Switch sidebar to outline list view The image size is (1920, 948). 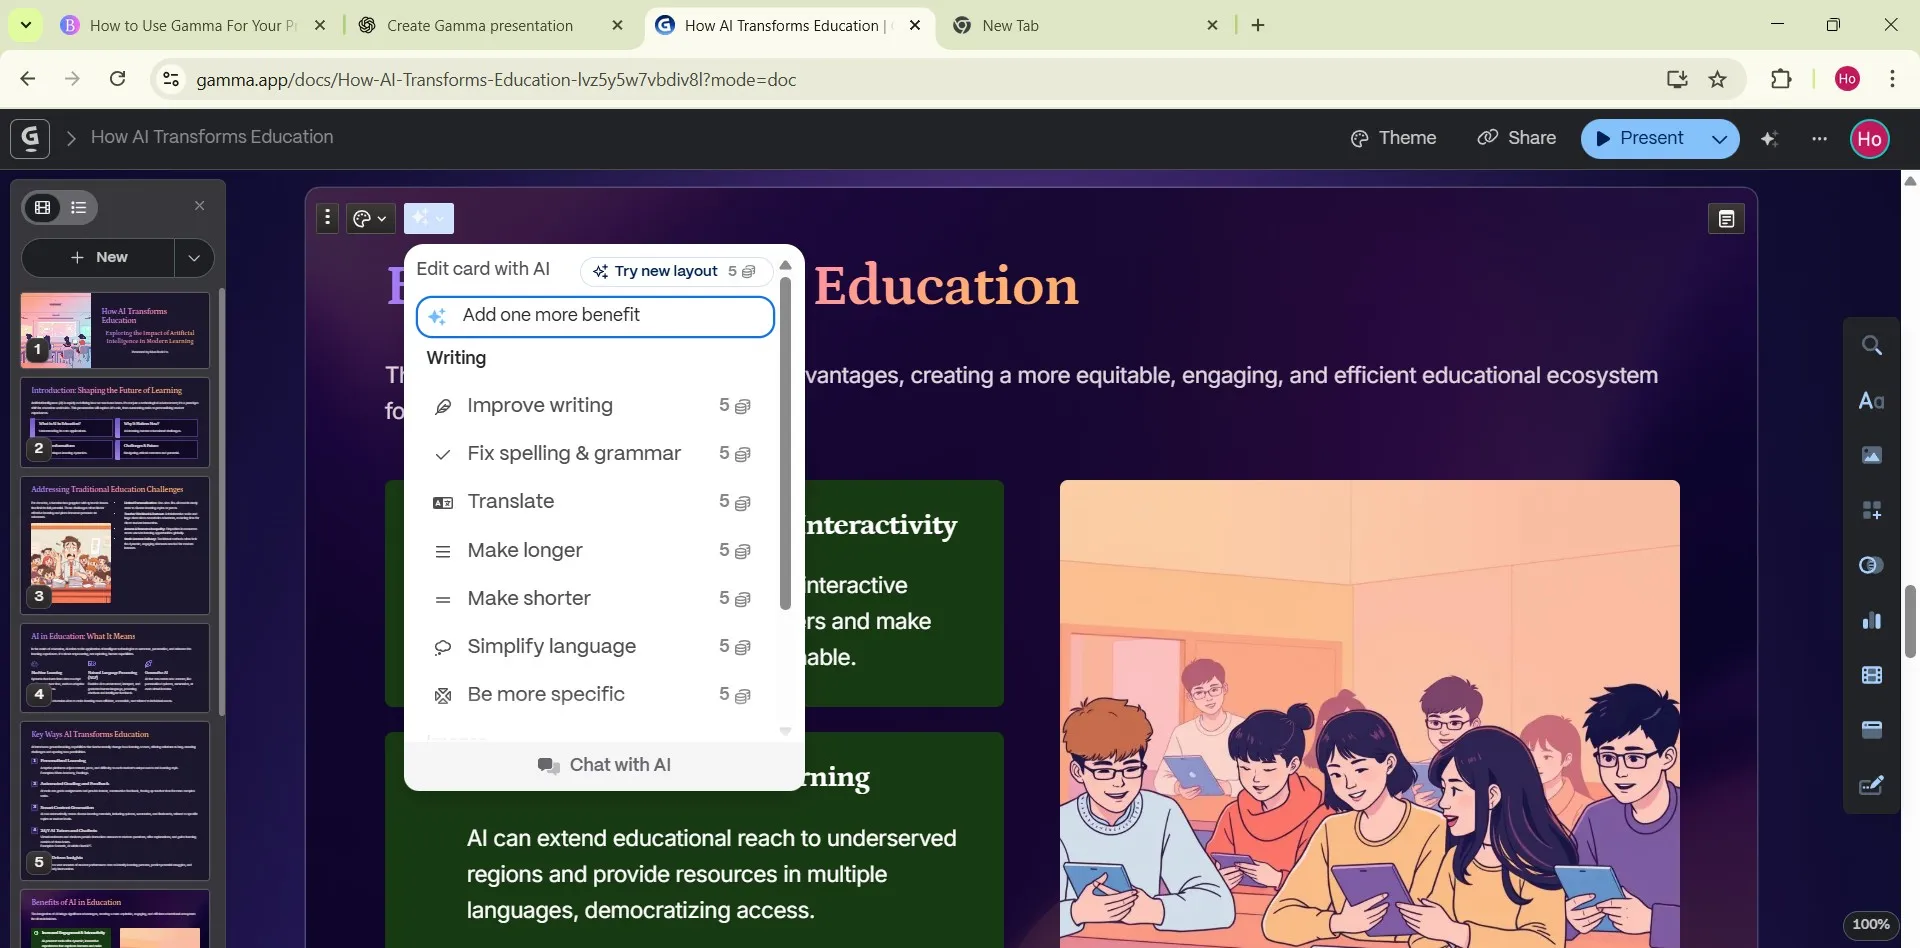pyautogui.click(x=79, y=207)
